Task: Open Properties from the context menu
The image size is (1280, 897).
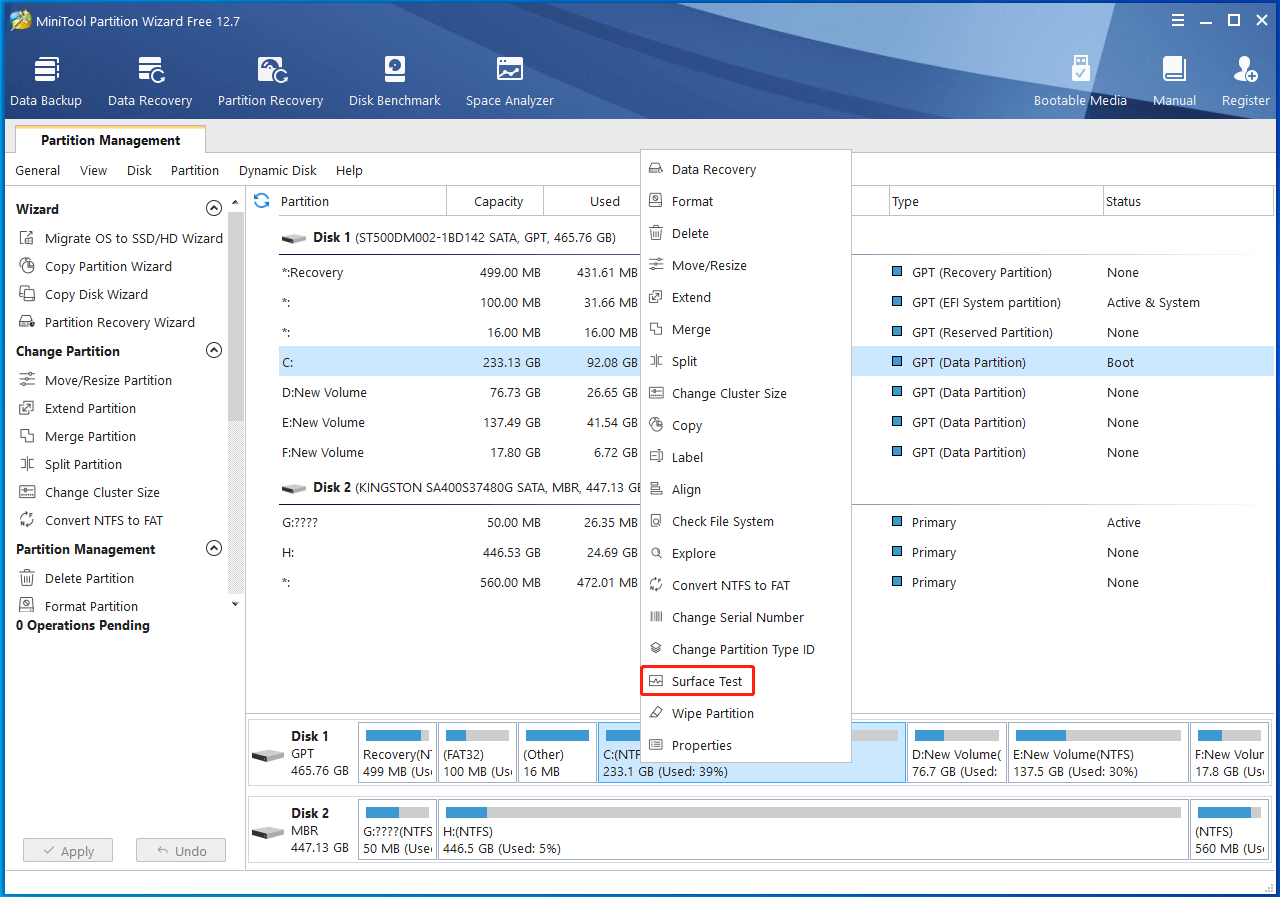Action: [x=745, y=745]
